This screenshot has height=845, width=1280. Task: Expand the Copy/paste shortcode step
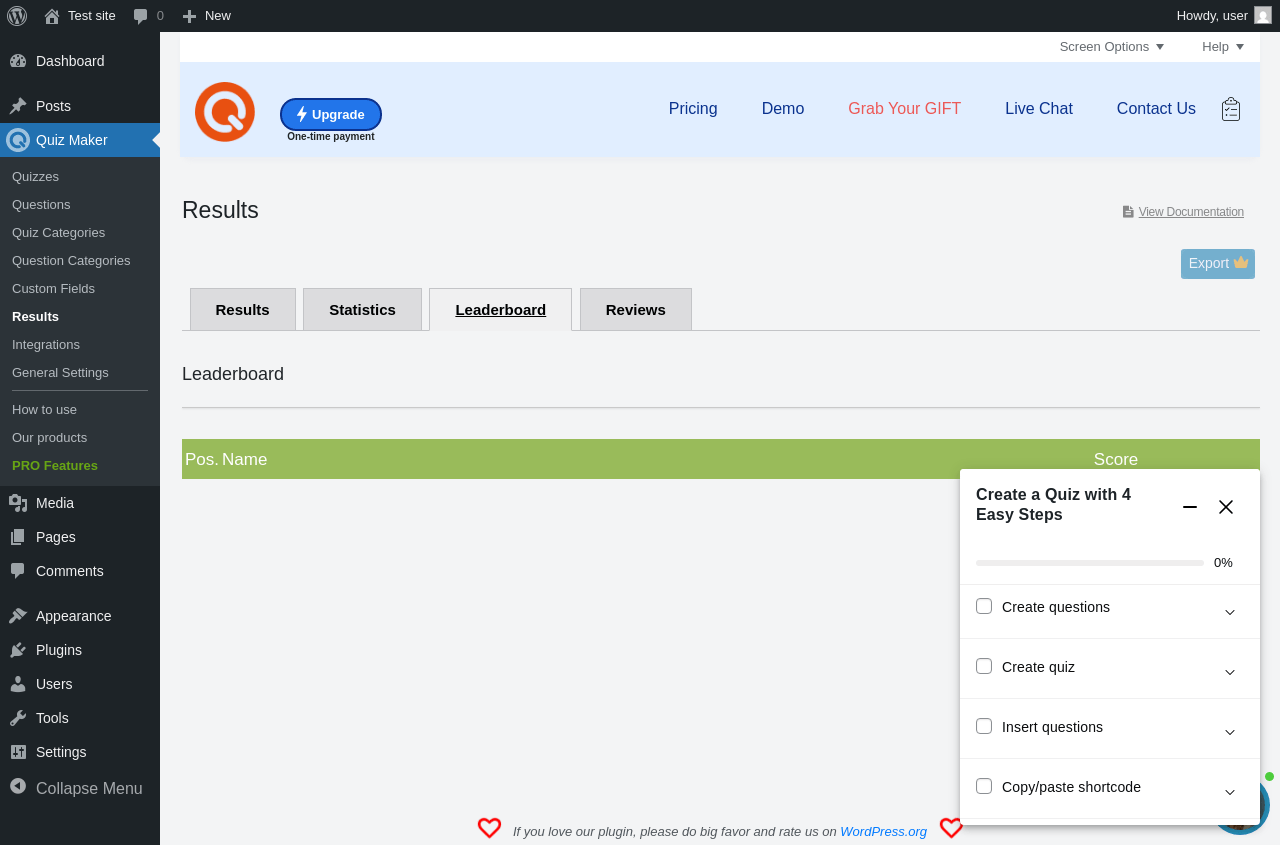1230,792
